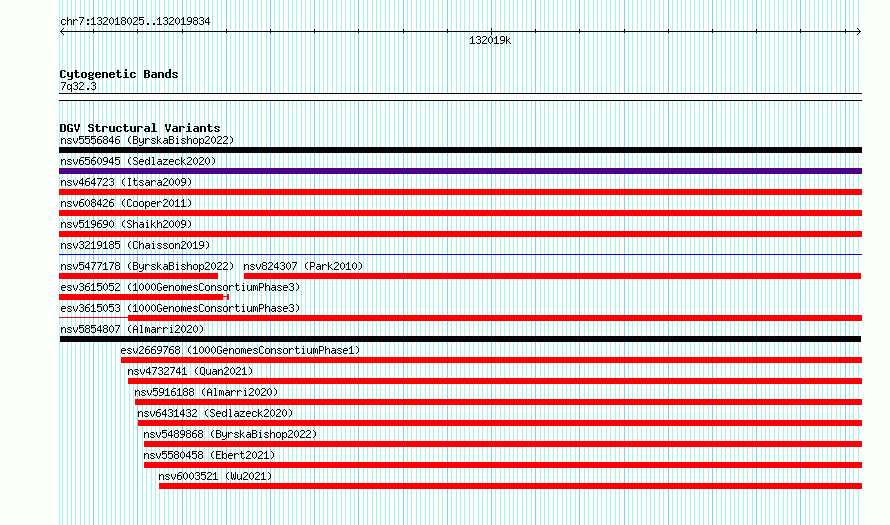Screen dimensions: 890x525
Task: Open nsv5916188 (Almarri2020) label
Action: (x=206, y=392)
